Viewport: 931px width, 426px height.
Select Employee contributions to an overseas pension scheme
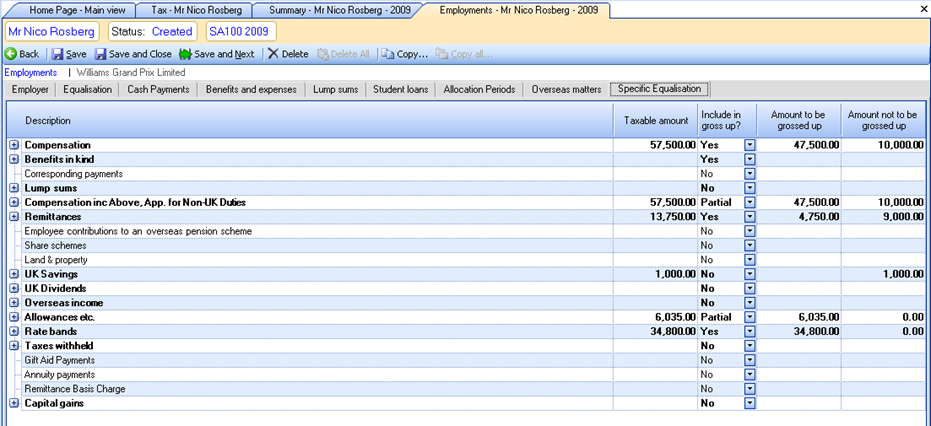(x=138, y=231)
